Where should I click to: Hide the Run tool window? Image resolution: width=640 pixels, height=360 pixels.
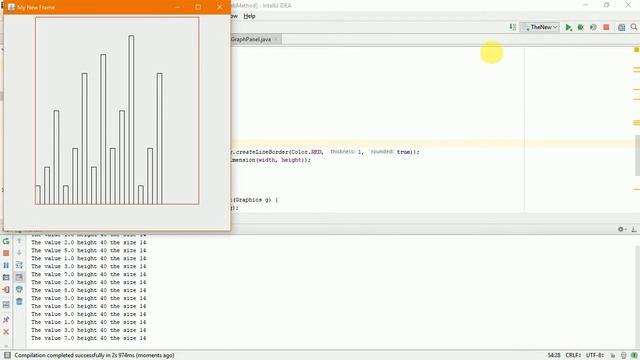[633, 229]
